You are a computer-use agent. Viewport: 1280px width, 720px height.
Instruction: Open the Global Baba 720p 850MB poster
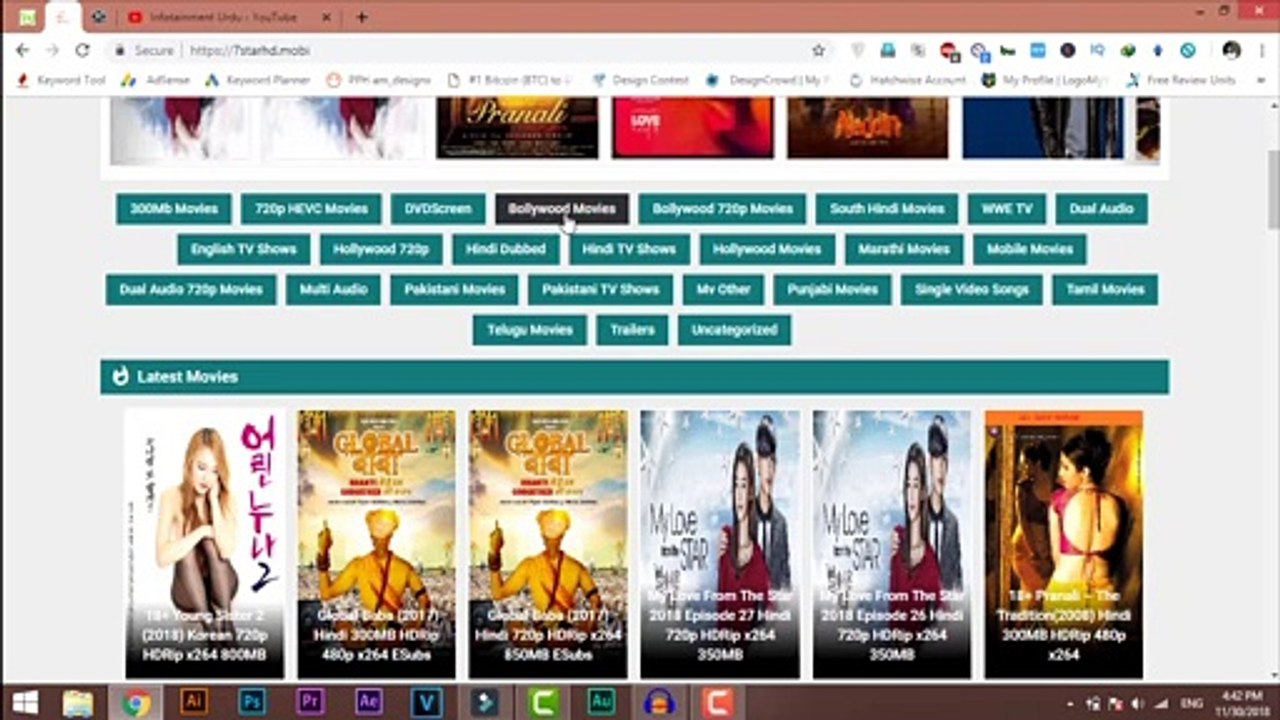548,544
